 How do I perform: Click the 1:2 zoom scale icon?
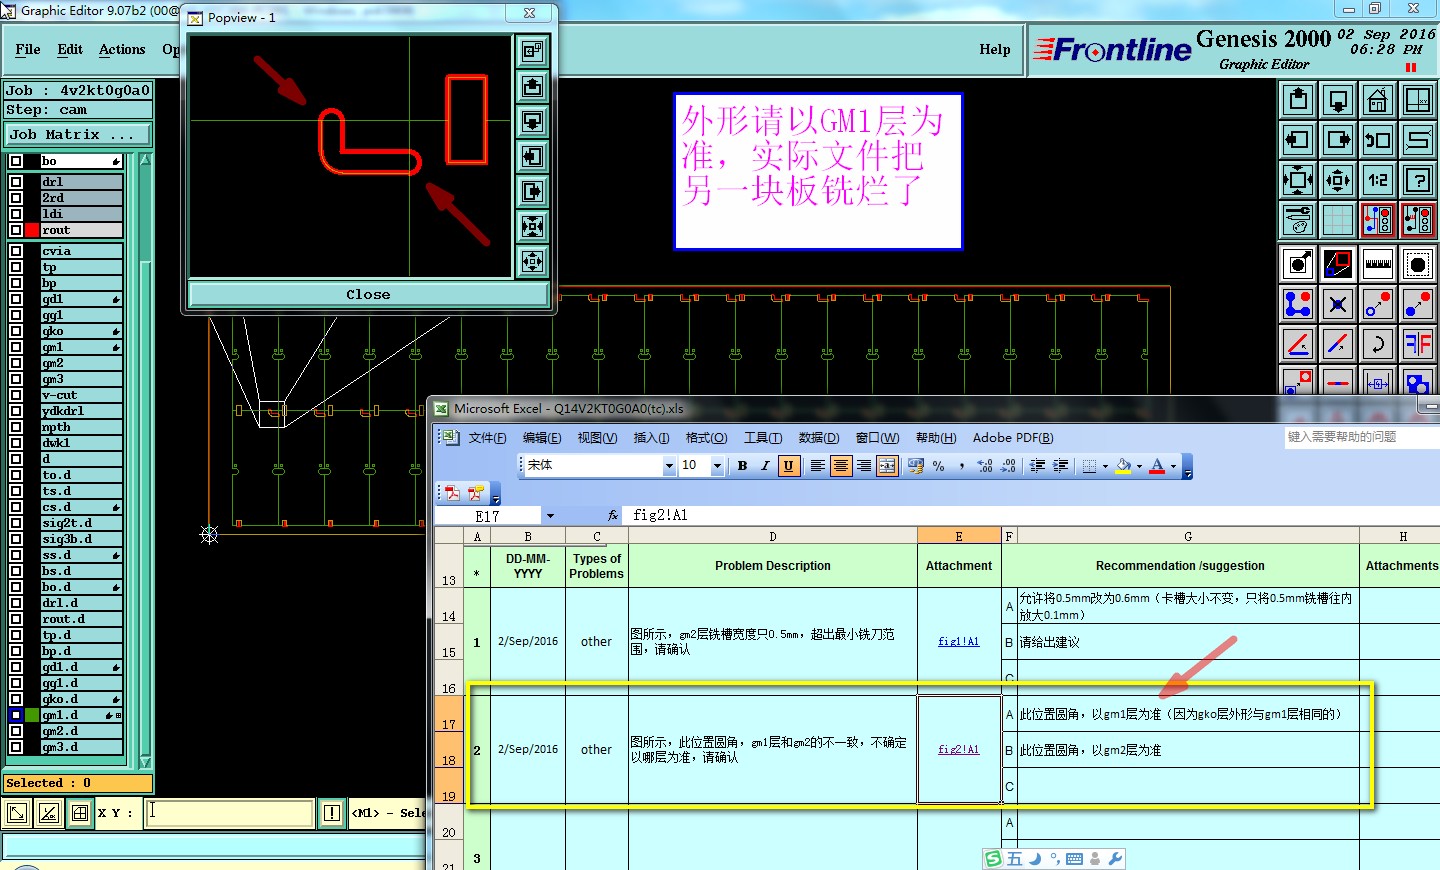click(1378, 180)
